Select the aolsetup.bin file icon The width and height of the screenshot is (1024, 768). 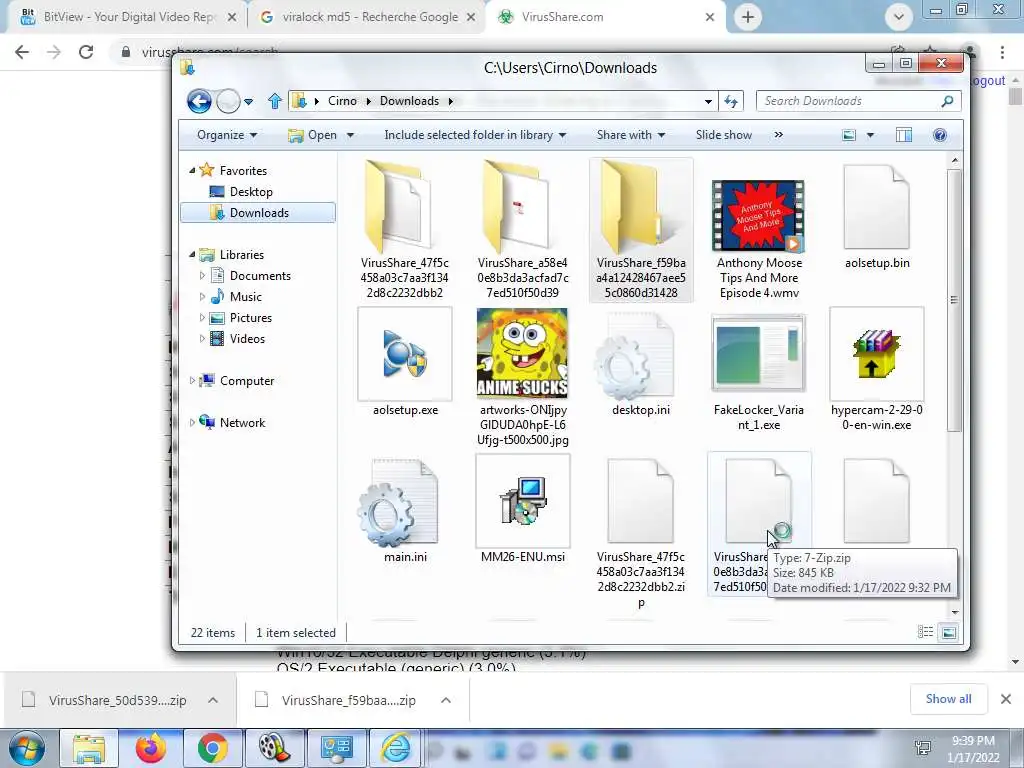(876, 207)
